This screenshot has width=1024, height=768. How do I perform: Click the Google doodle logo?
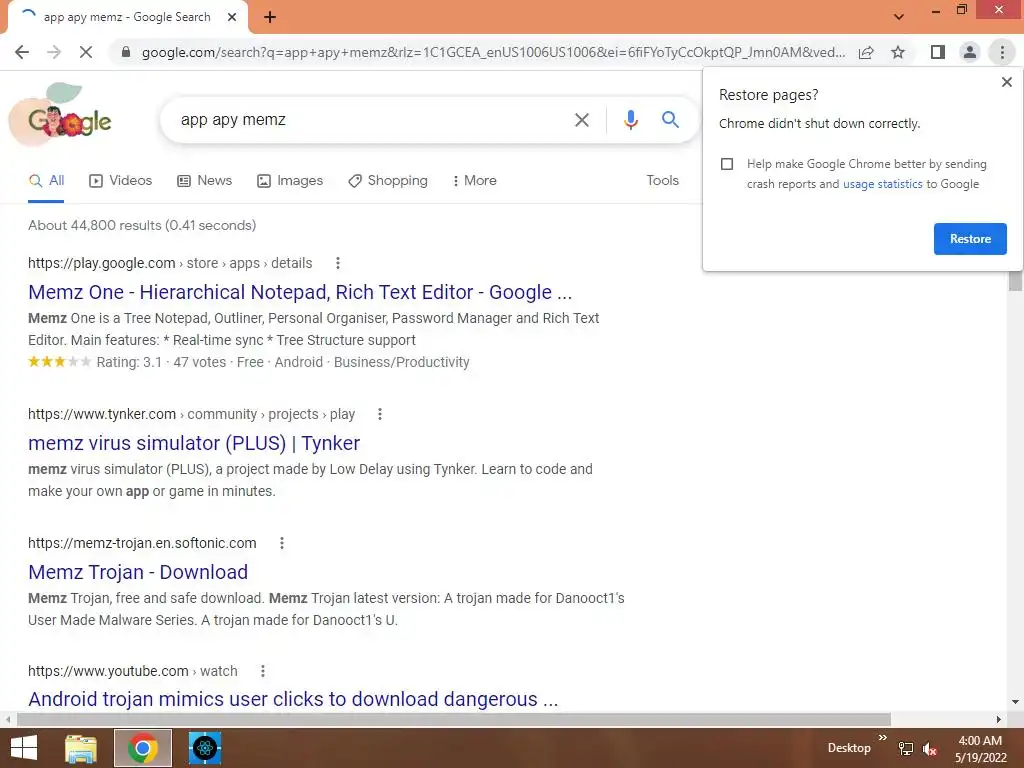point(61,115)
